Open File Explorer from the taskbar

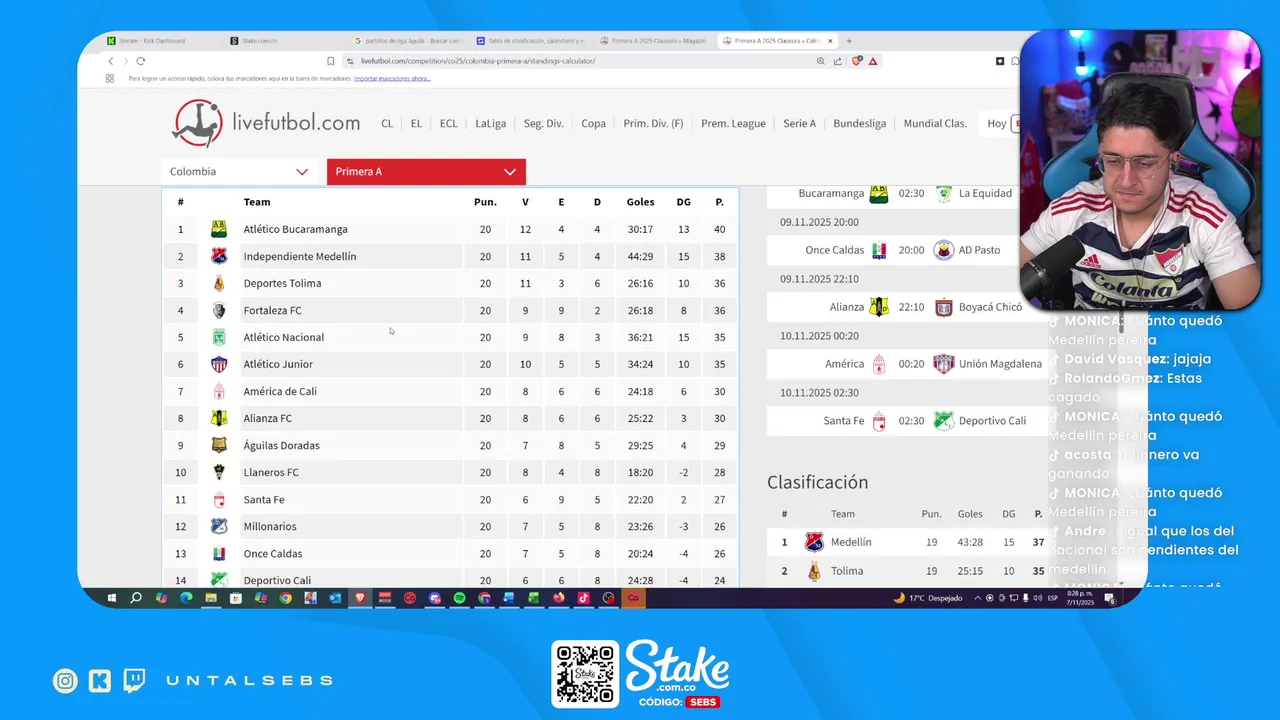pos(211,598)
